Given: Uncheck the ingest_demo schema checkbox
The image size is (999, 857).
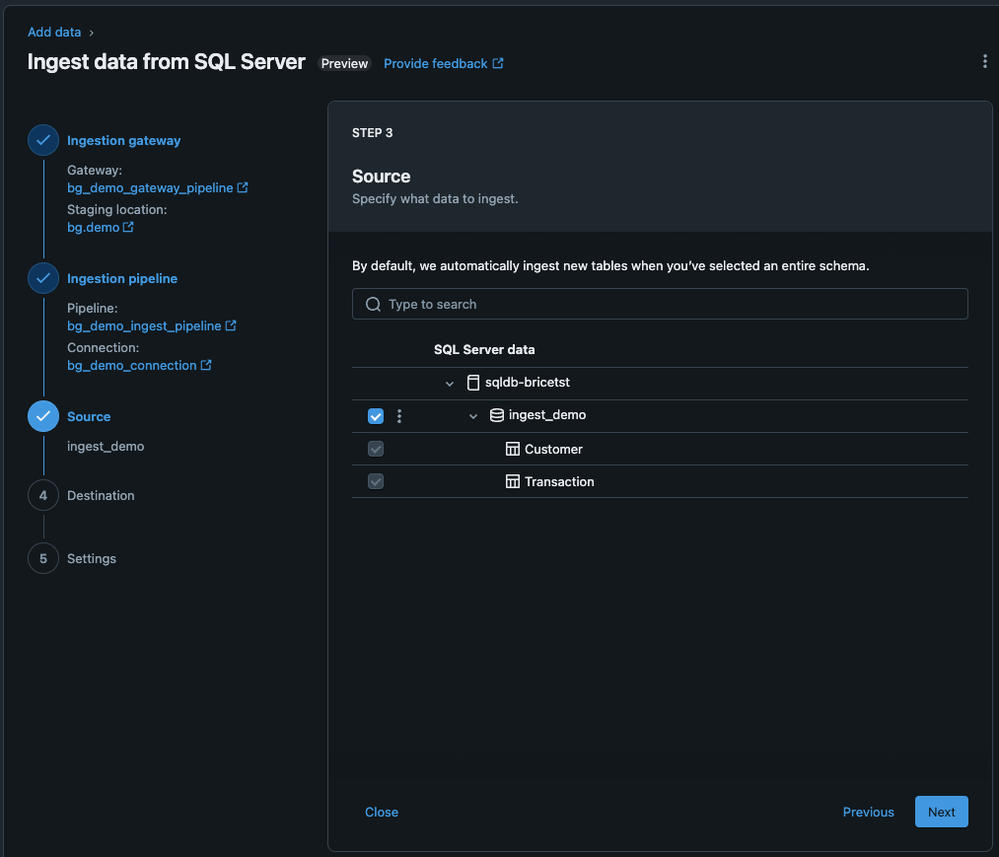Looking at the screenshot, I should [x=376, y=416].
